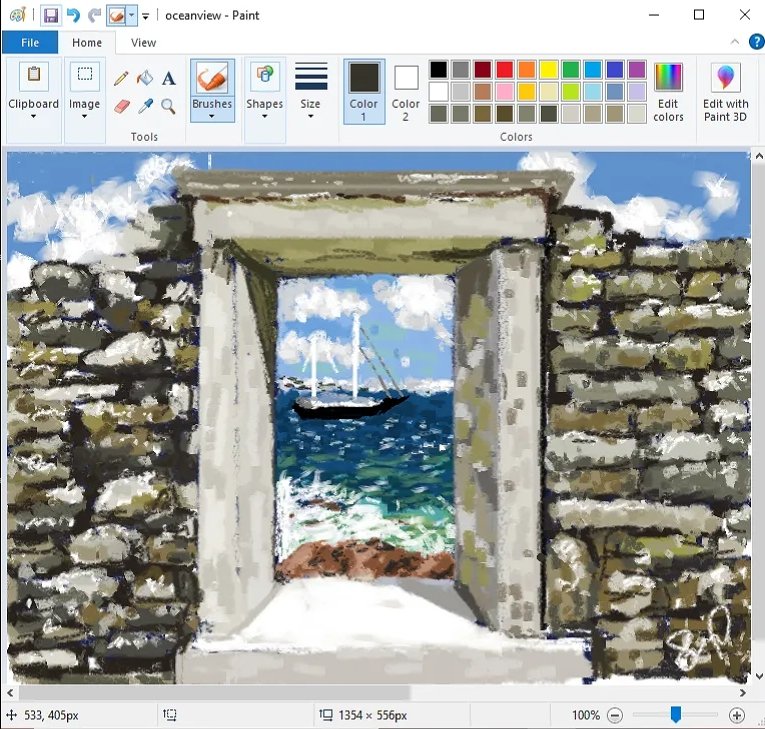Screen dimensions: 765x729
Task: Pick the dark red color swatch
Action: point(483,69)
